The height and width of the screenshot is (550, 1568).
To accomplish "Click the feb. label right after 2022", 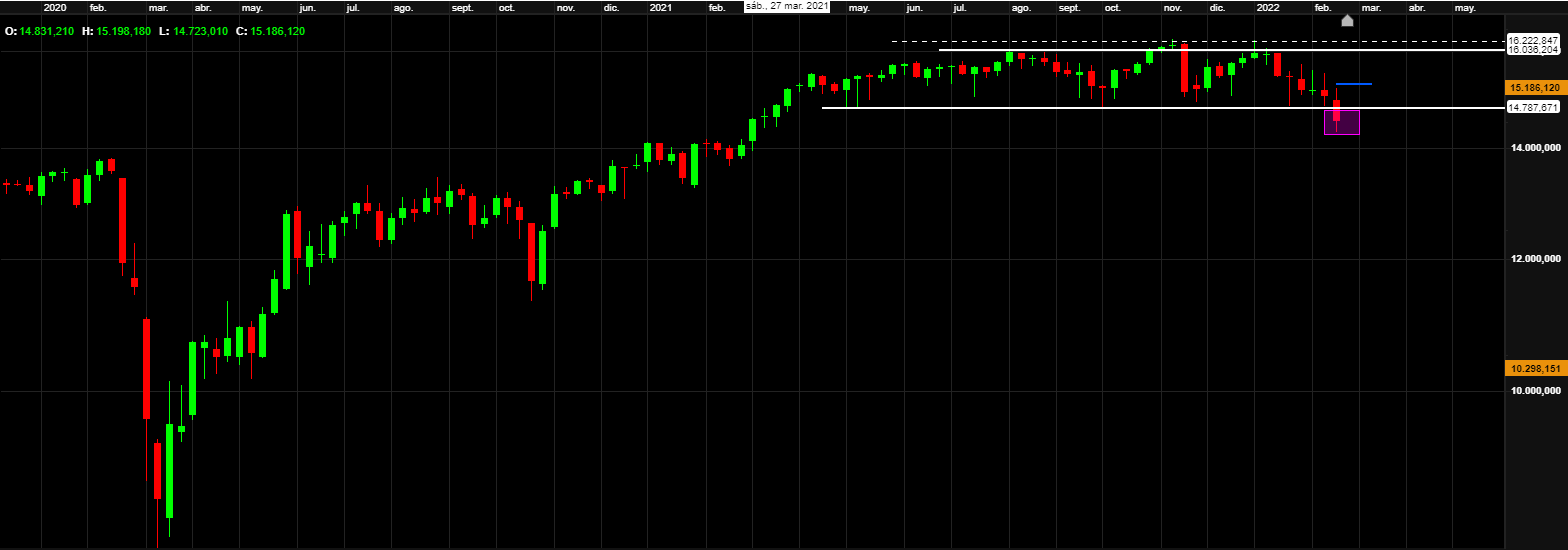I will pyautogui.click(x=1322, y=7).
